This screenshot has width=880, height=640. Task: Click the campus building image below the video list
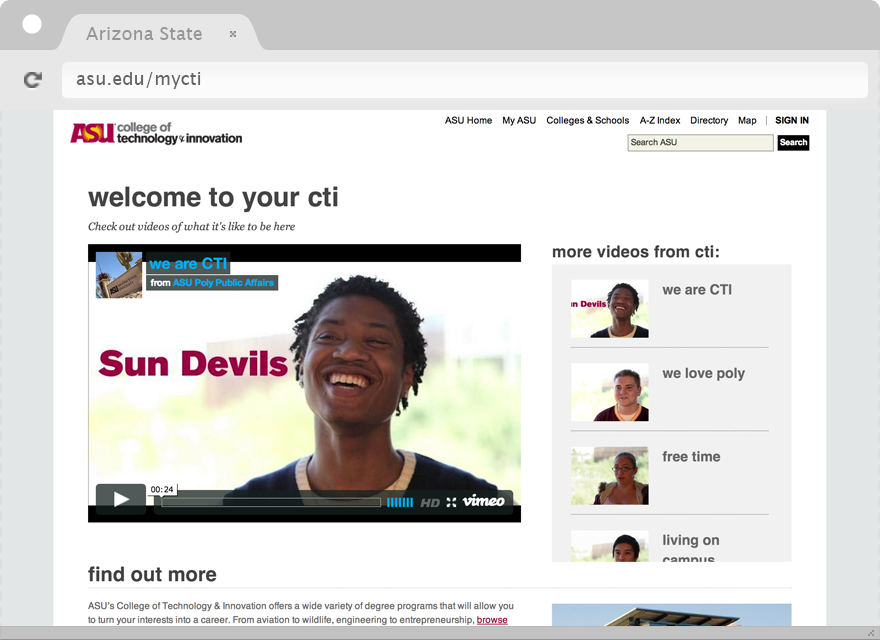[671, 615]
